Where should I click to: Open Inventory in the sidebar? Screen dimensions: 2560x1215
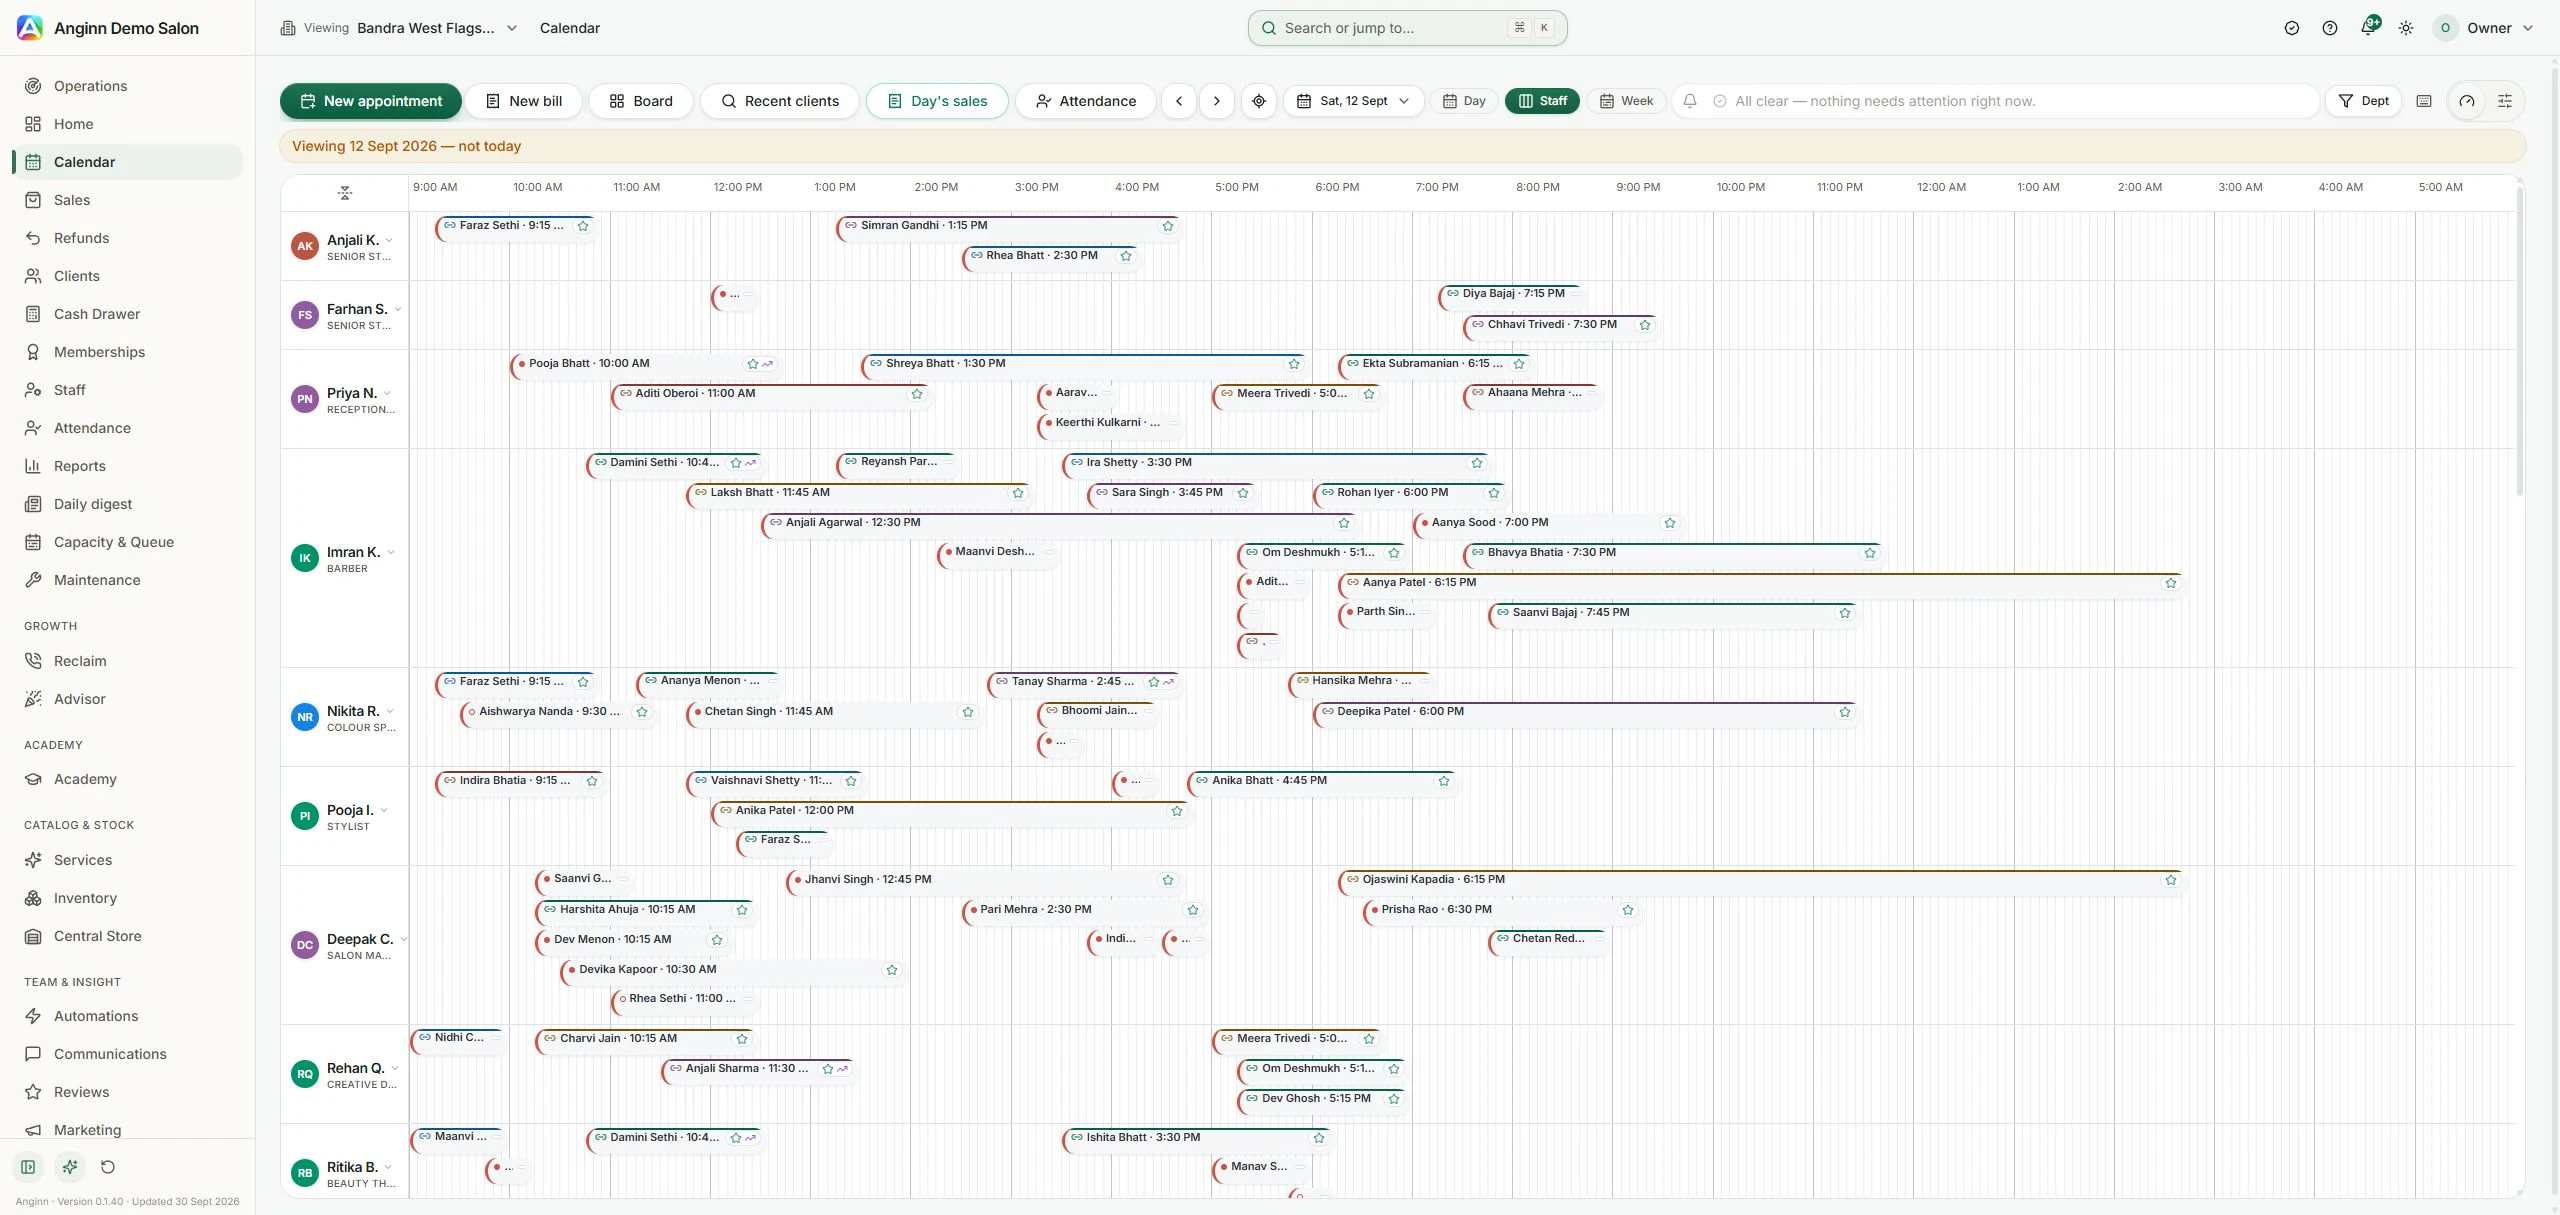pos(128,898)
